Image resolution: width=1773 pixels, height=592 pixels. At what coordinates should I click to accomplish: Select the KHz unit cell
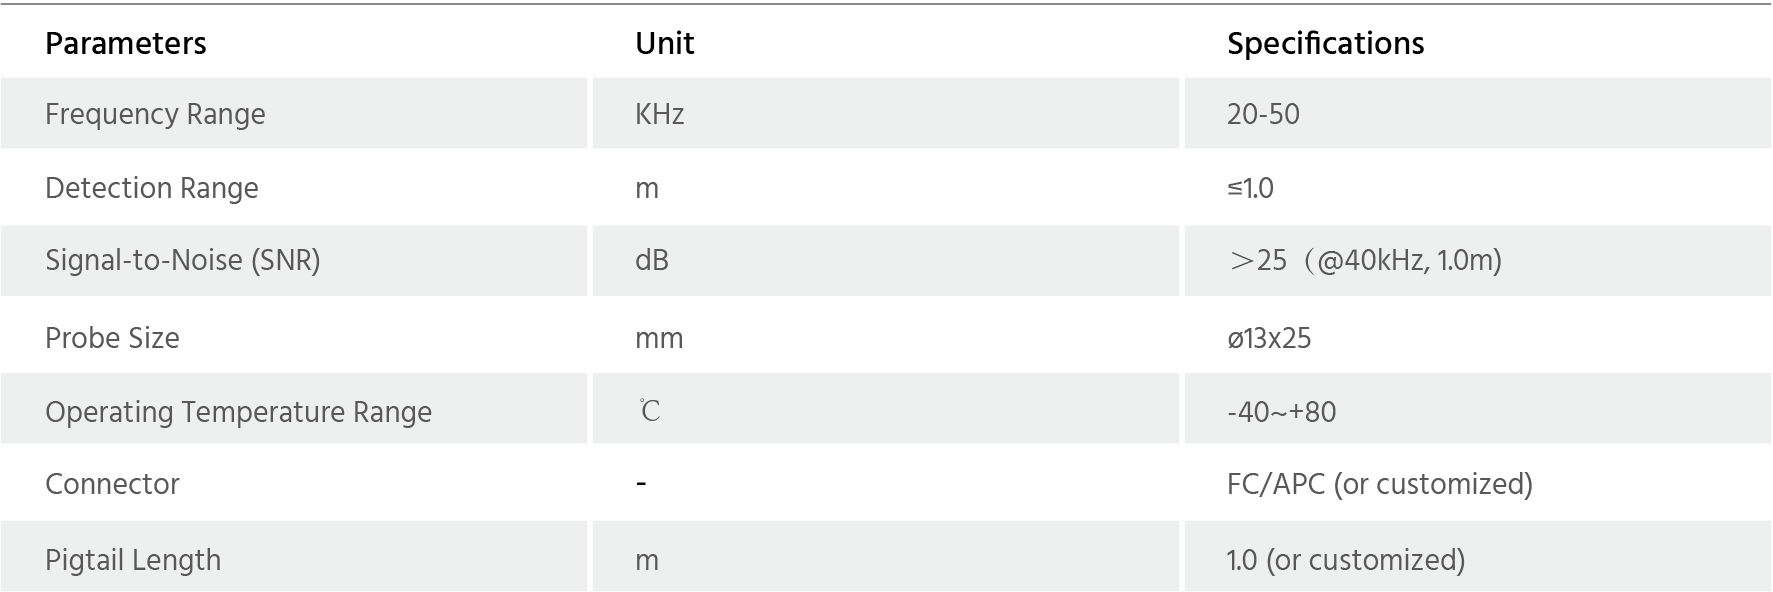coord(886,113)
